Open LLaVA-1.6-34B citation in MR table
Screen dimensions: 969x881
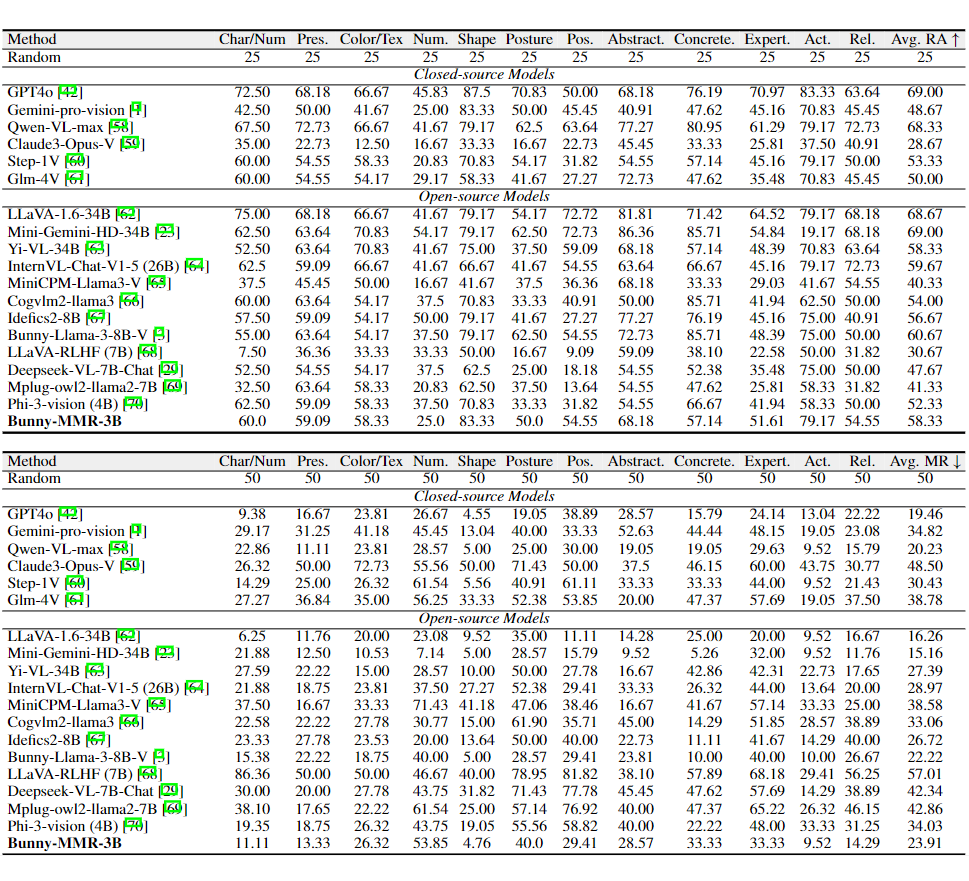coord(127,636)
